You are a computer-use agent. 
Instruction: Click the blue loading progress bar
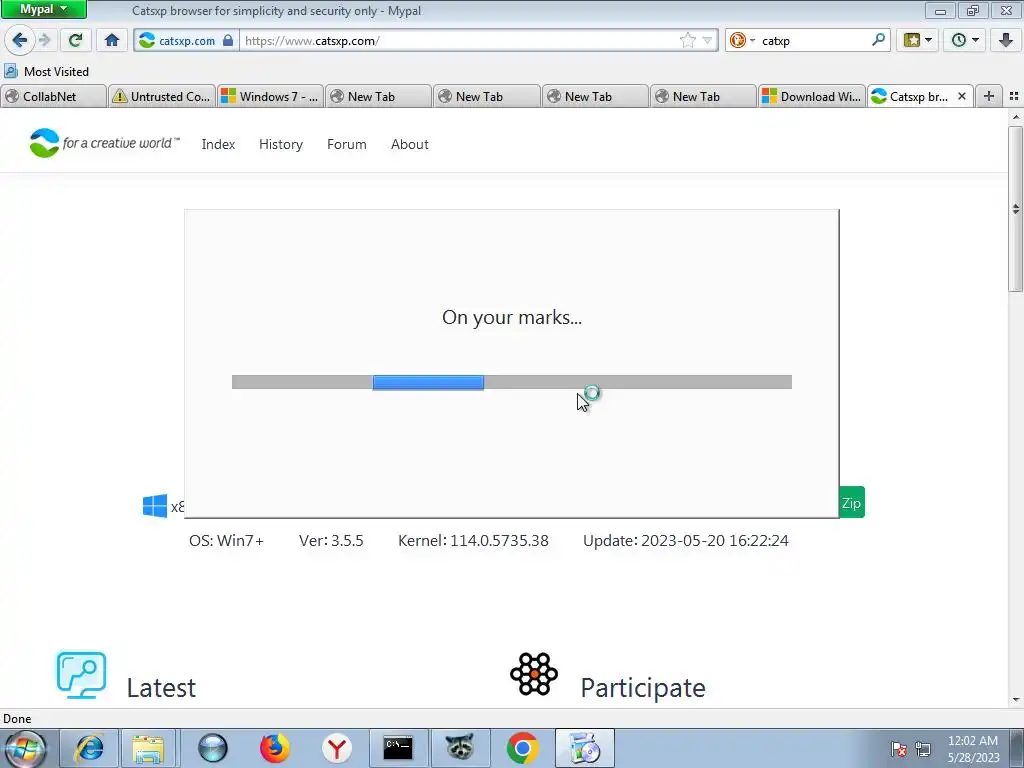(x=428, y=383)
